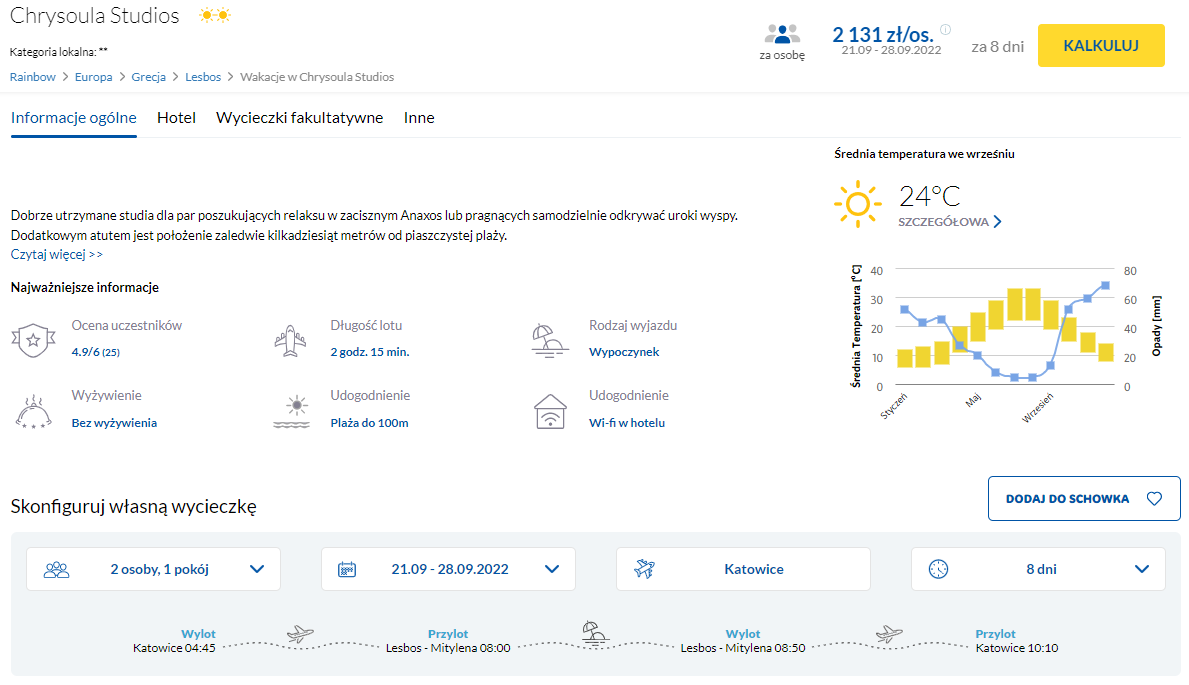Screen dimensions: 1189x685
Task: Open the 8 dni duration dropdown
Action: coord(1038,569)
